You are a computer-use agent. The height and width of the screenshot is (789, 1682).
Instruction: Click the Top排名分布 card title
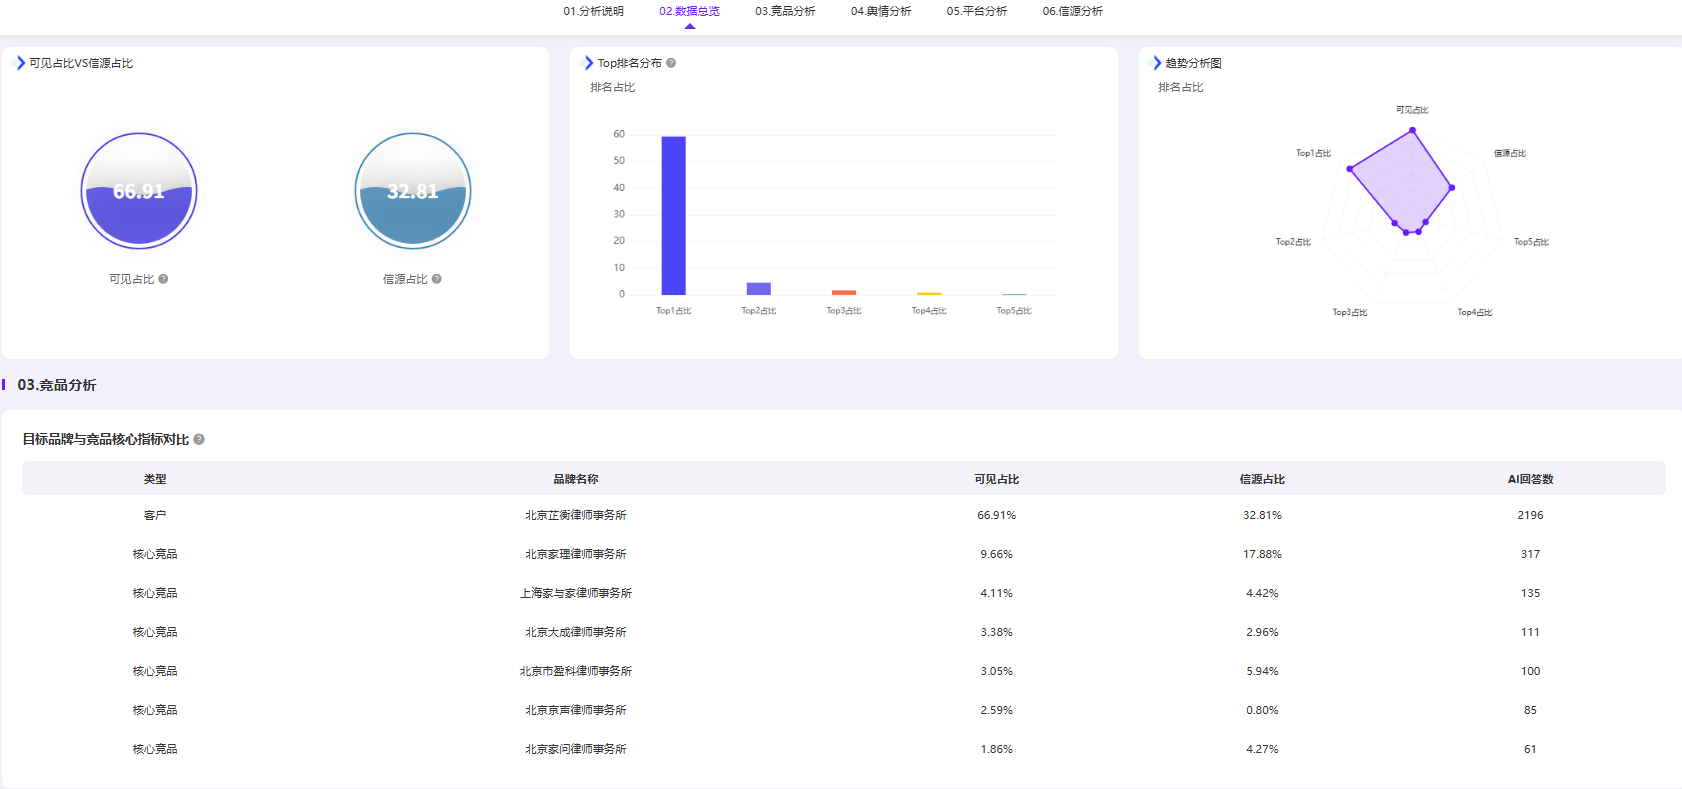(x=630, y=63)
